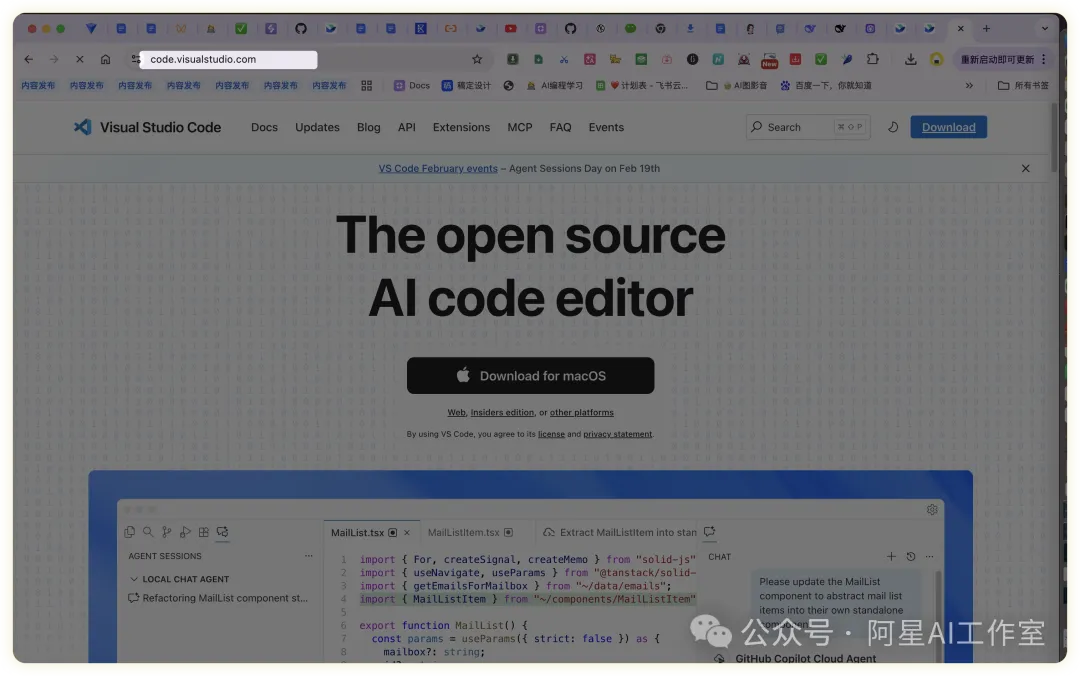Toggle the site dark/light theme icon
The width and height of the screenshot is (1080, 676).
click(893, 127)
